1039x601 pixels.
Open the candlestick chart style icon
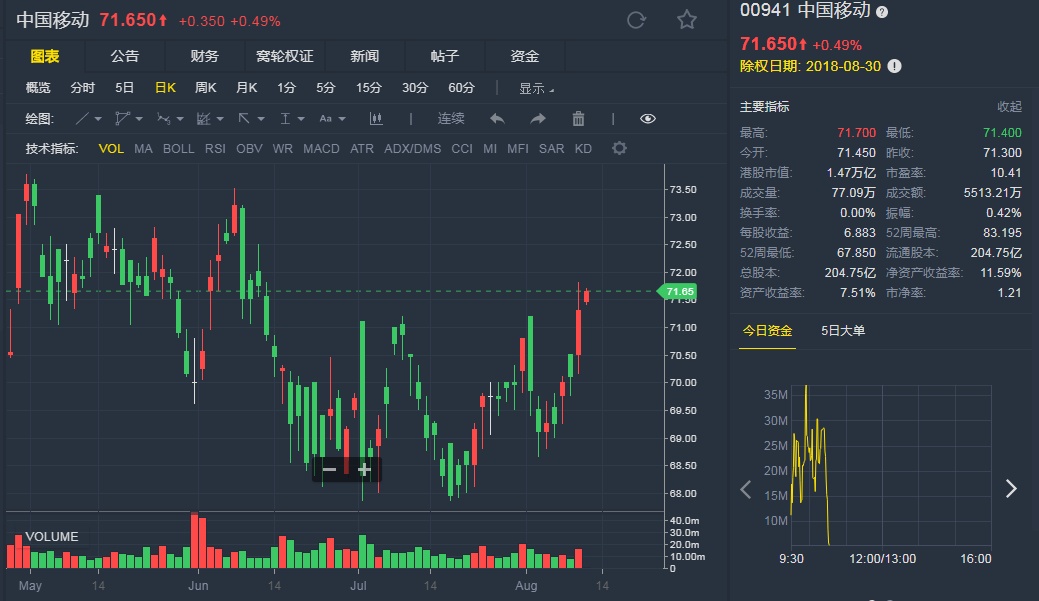(376, 119)
